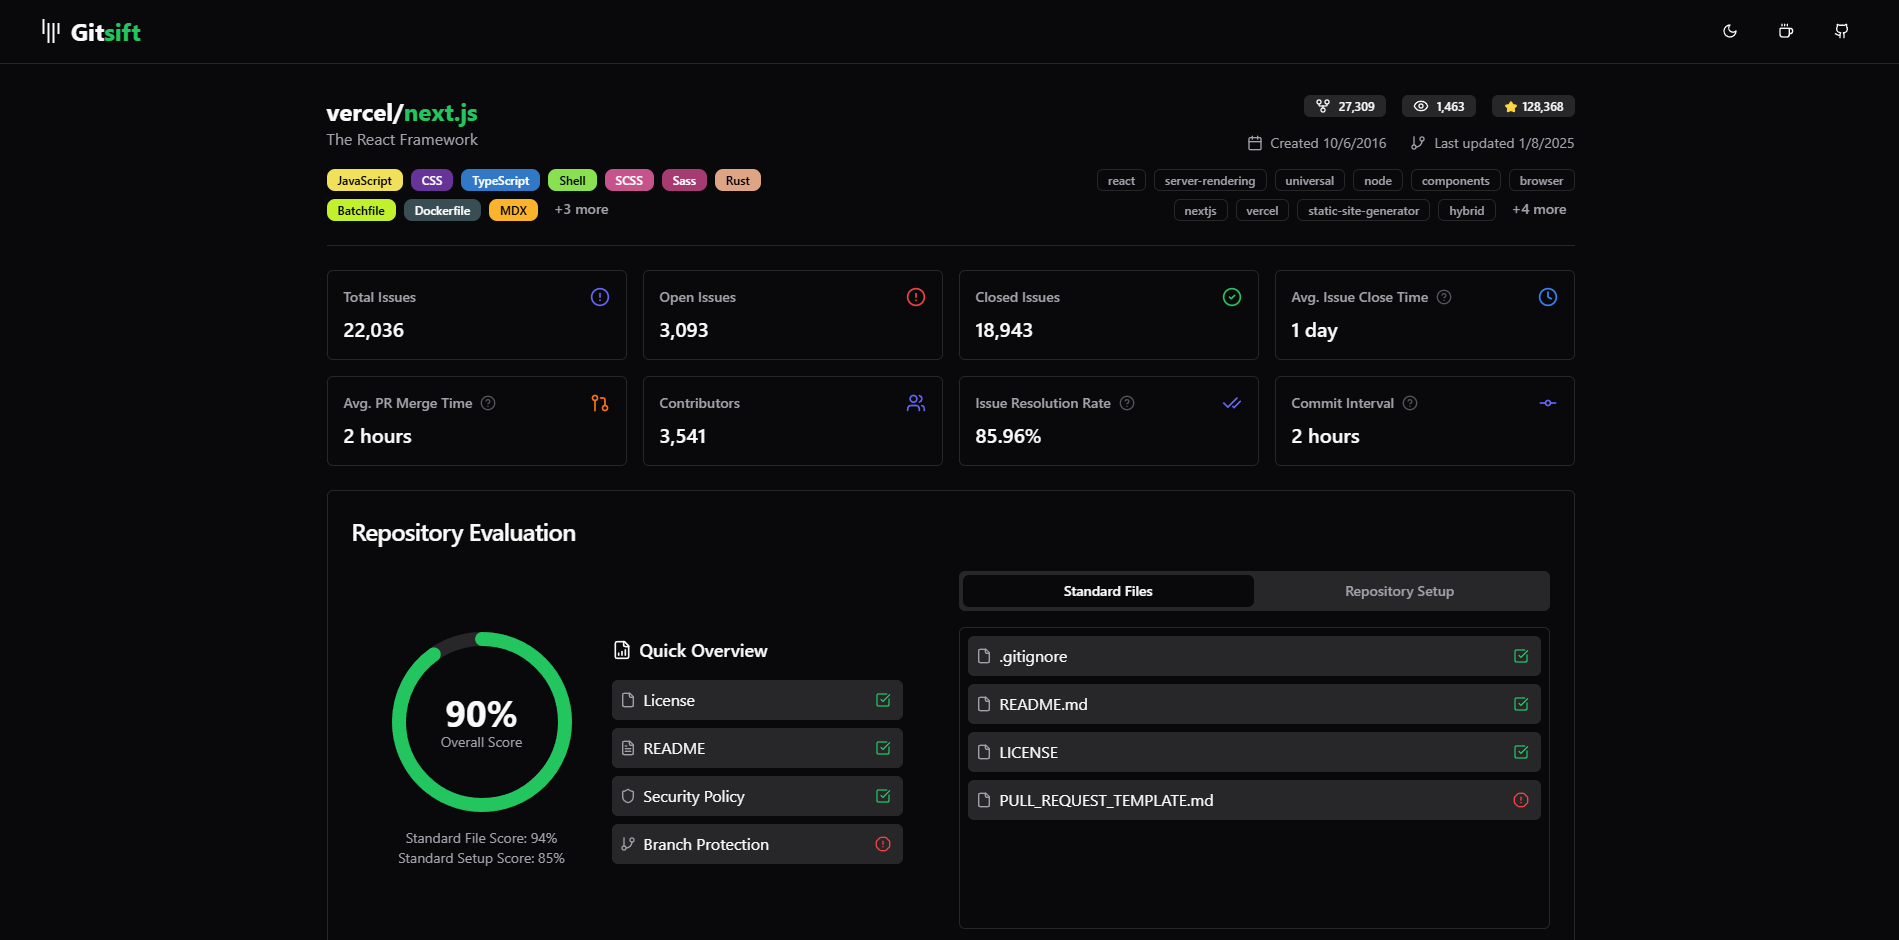Expand topics with +4 more

tap(1539, 209)
